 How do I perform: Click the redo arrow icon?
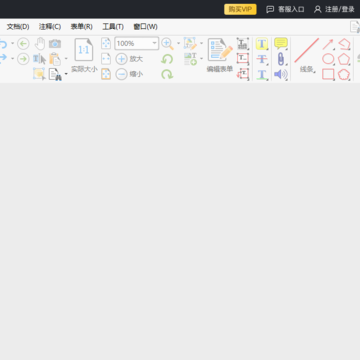3,58
